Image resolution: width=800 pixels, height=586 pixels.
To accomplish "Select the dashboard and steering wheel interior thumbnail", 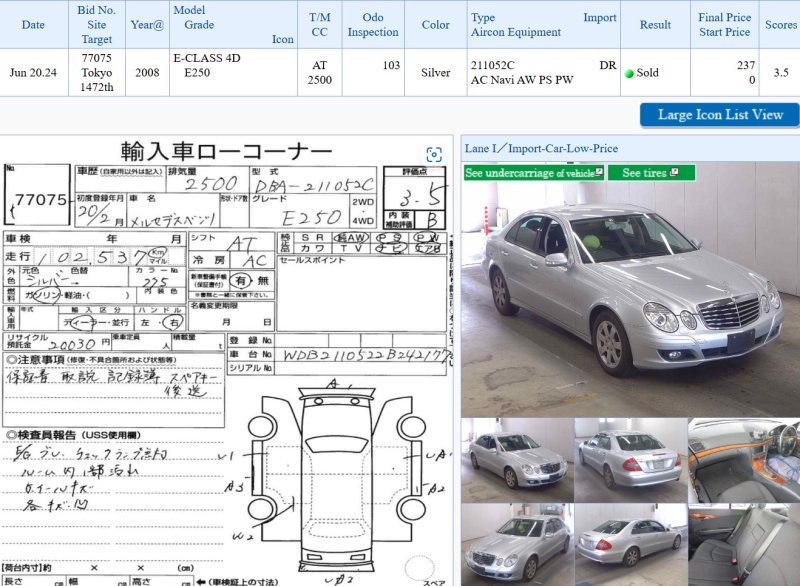I will [744, 460].
